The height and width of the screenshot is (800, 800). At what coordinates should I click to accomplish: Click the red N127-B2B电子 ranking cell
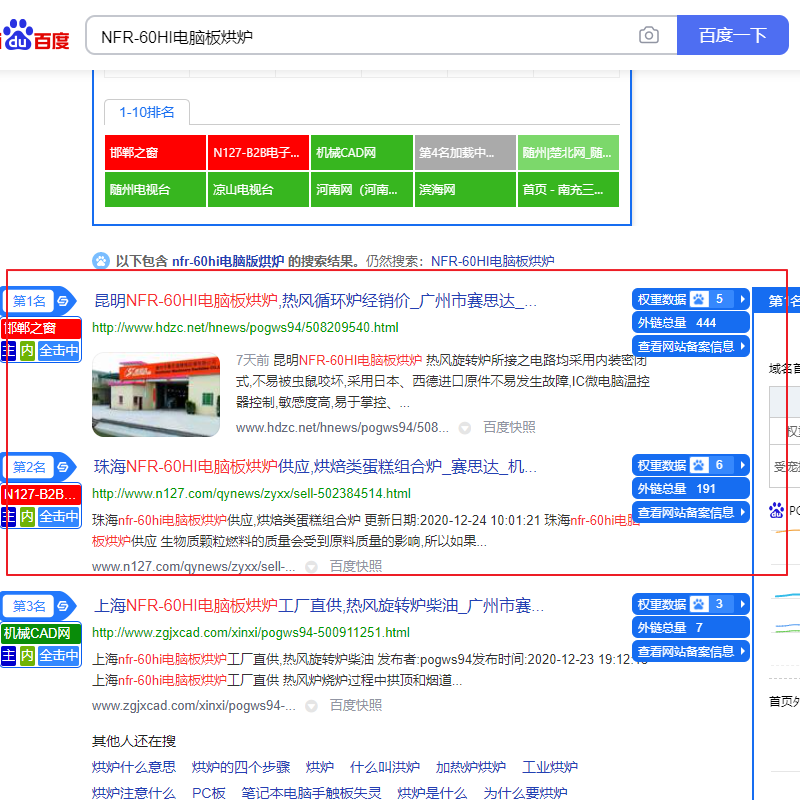[x=258, y=153]
